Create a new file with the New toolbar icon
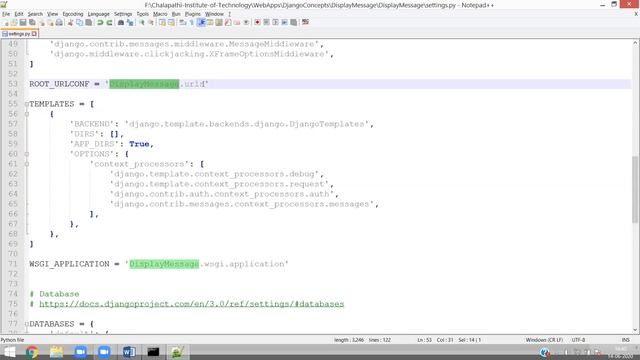This screenshot has width=640, height=360. click(x=6, y=22)
